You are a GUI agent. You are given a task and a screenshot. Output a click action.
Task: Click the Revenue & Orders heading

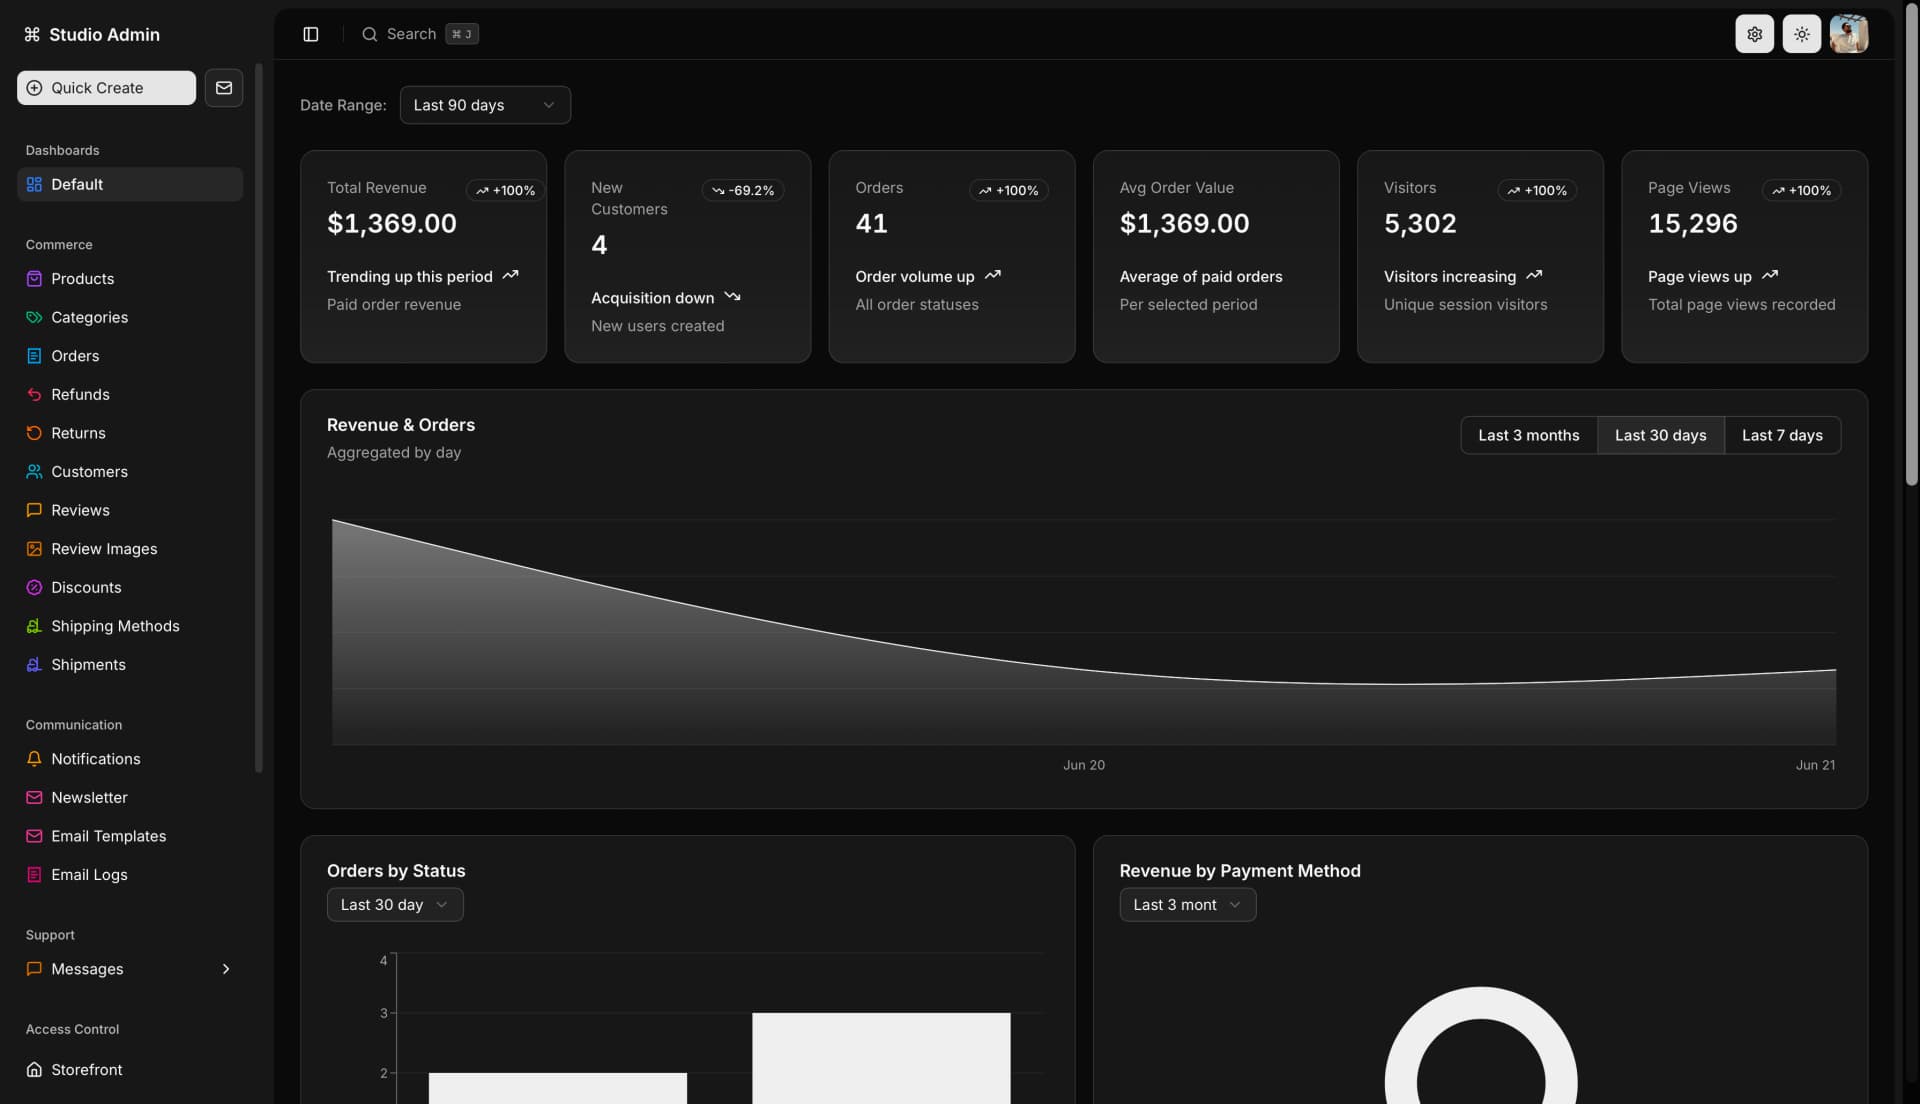[400, 425]
